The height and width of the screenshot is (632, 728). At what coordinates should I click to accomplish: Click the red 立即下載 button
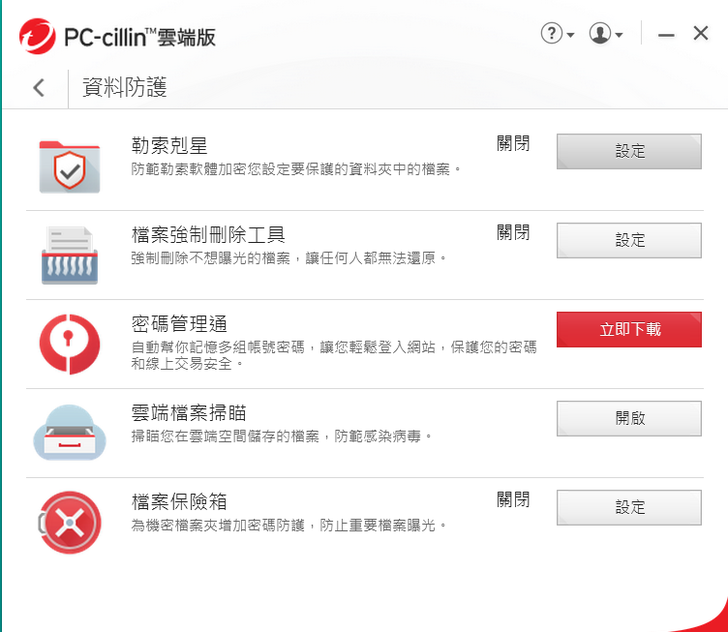click(629, 329)
